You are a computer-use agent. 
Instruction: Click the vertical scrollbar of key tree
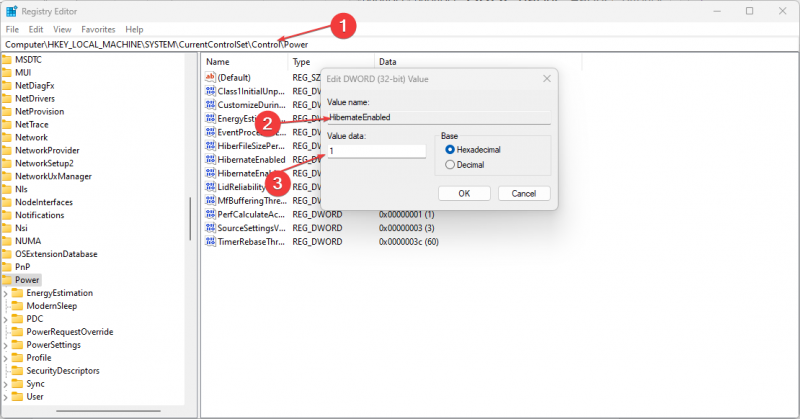pyautogui.click(x=191, y=219)
